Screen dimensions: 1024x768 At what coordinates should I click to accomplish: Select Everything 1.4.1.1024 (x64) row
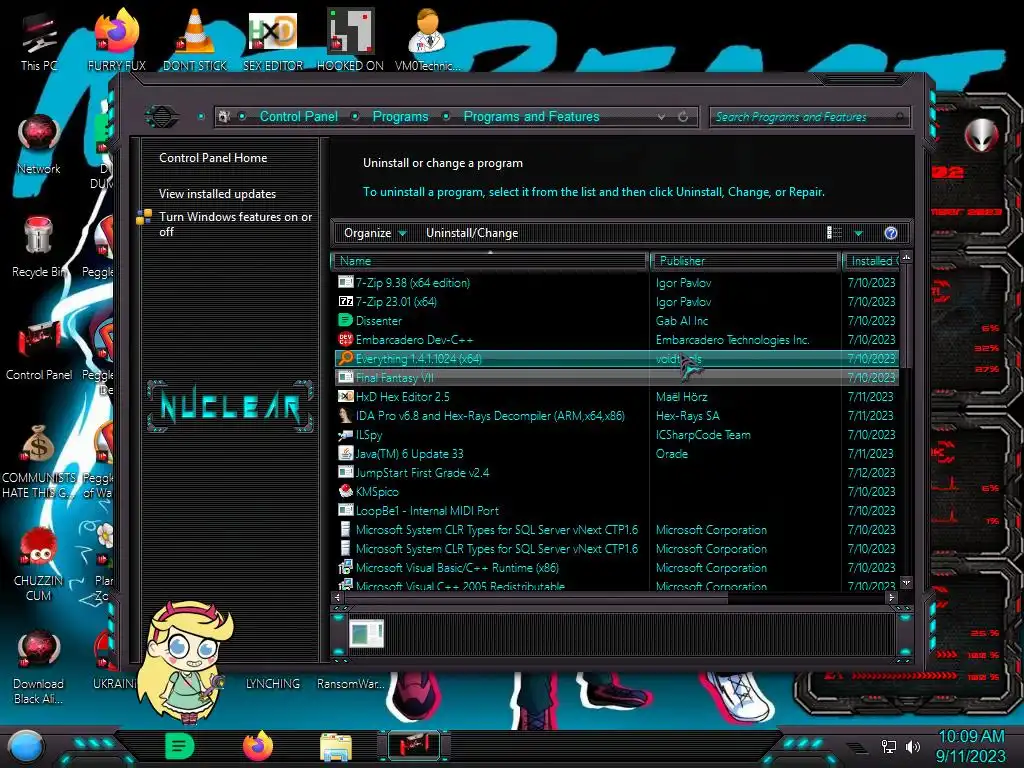click(x=616, y=359)
